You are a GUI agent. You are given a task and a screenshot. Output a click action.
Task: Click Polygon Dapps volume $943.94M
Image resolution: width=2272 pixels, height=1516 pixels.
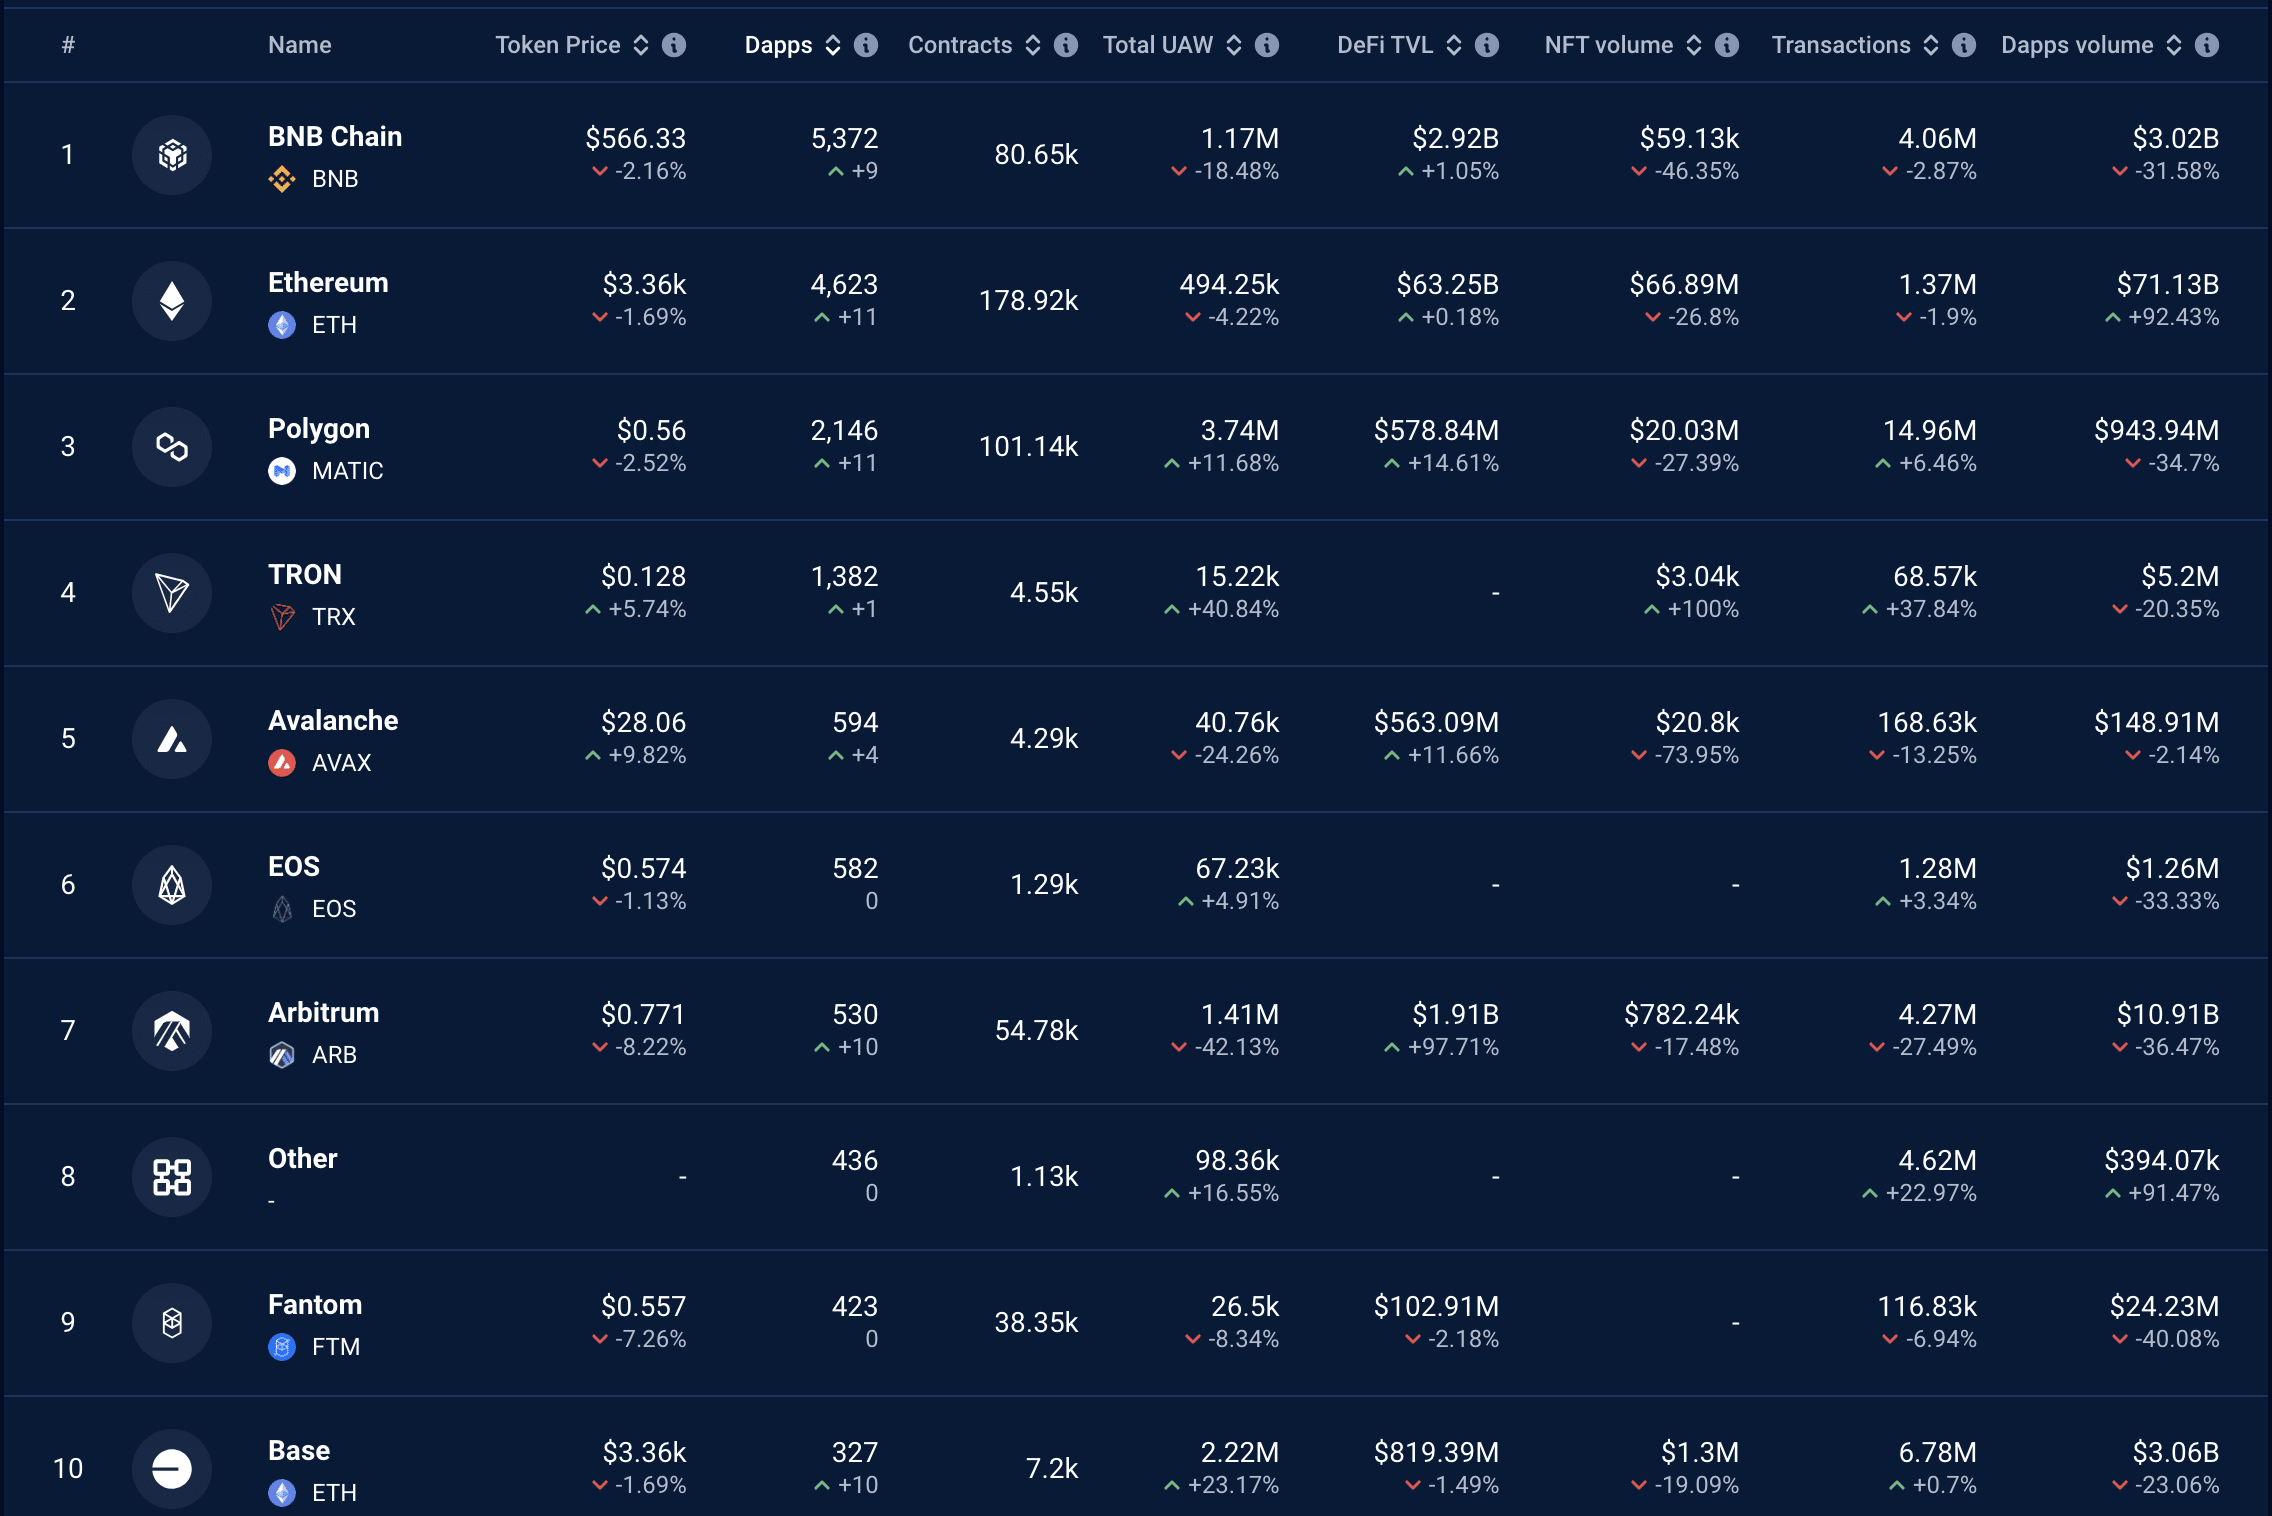[x=2157, y=431]
